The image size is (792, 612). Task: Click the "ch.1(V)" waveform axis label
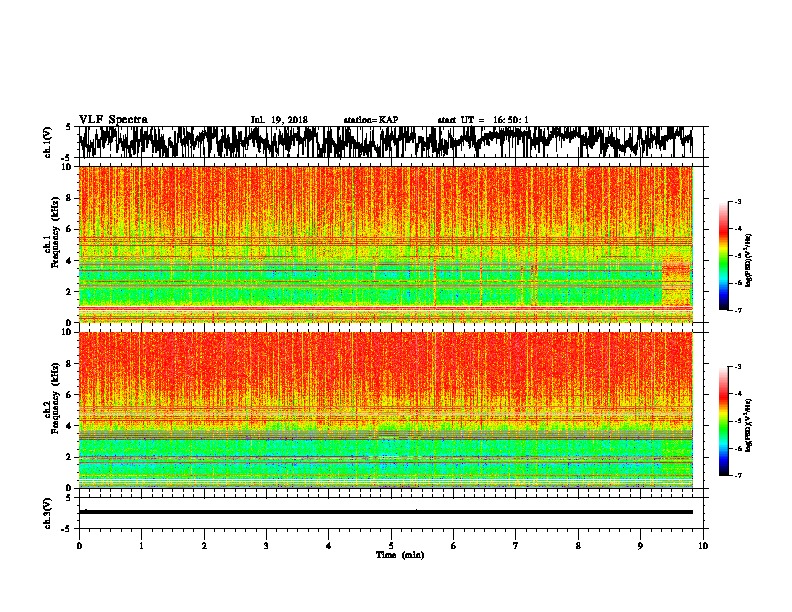click(x=47, y=142)
